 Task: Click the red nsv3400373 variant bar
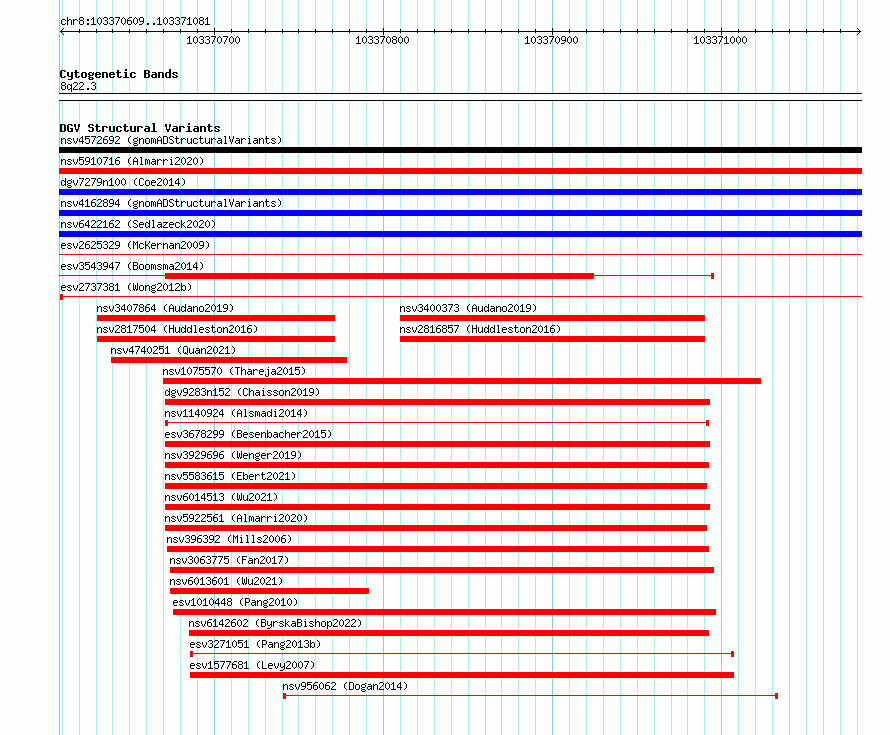(552, 318)
